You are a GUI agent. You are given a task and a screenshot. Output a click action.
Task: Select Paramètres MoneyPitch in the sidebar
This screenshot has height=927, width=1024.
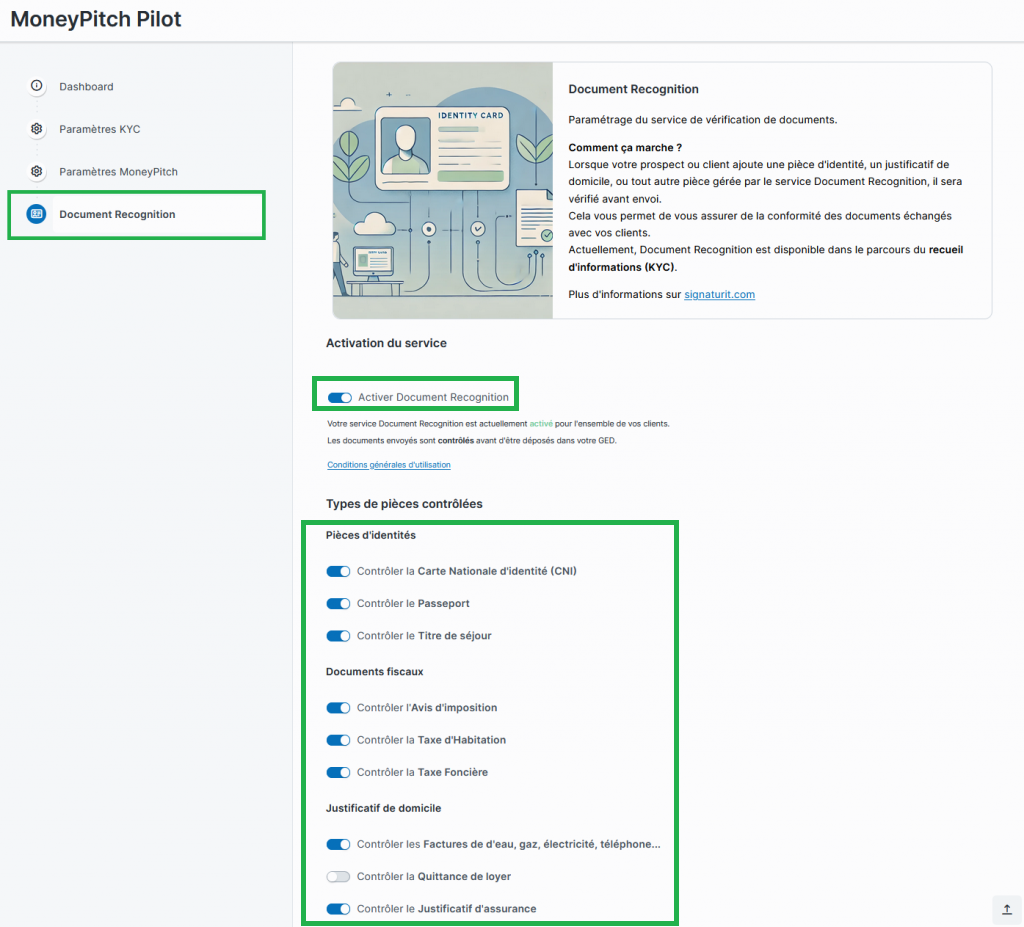(x=118, y=172)
